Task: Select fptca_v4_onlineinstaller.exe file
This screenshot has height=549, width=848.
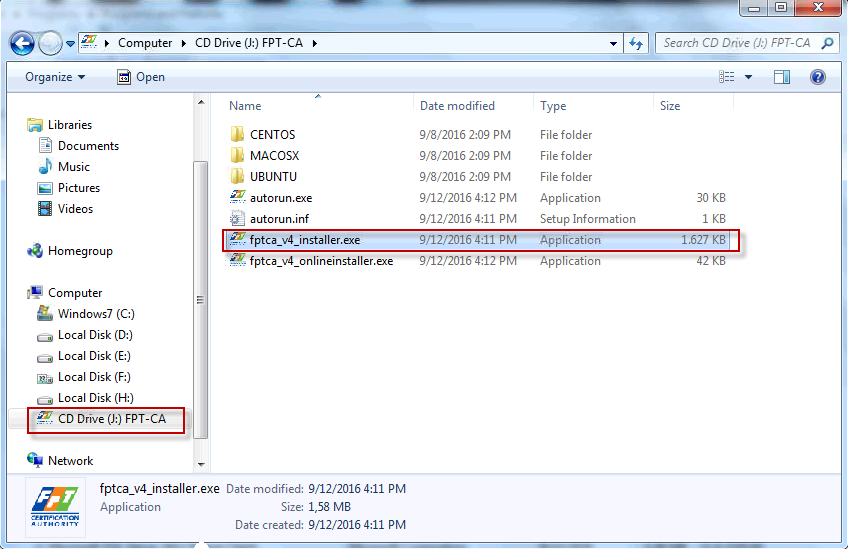Action: click(321, 261)
